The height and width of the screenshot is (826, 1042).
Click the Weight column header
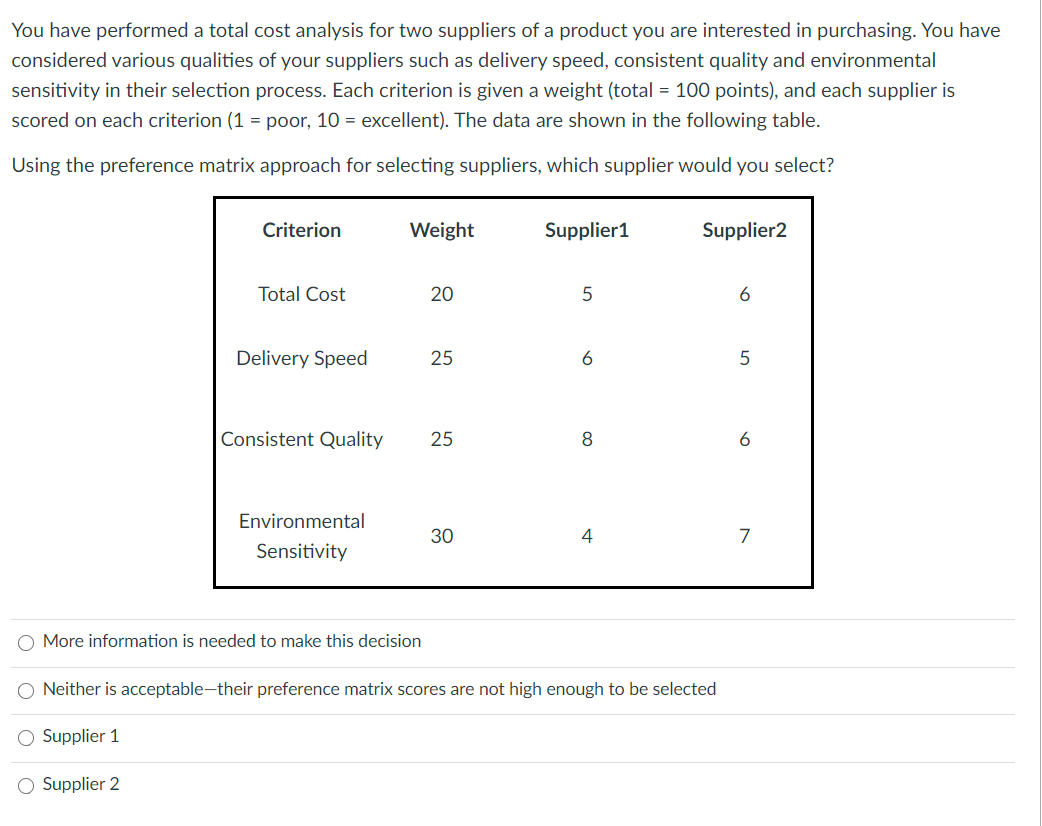tap(440, 230)
